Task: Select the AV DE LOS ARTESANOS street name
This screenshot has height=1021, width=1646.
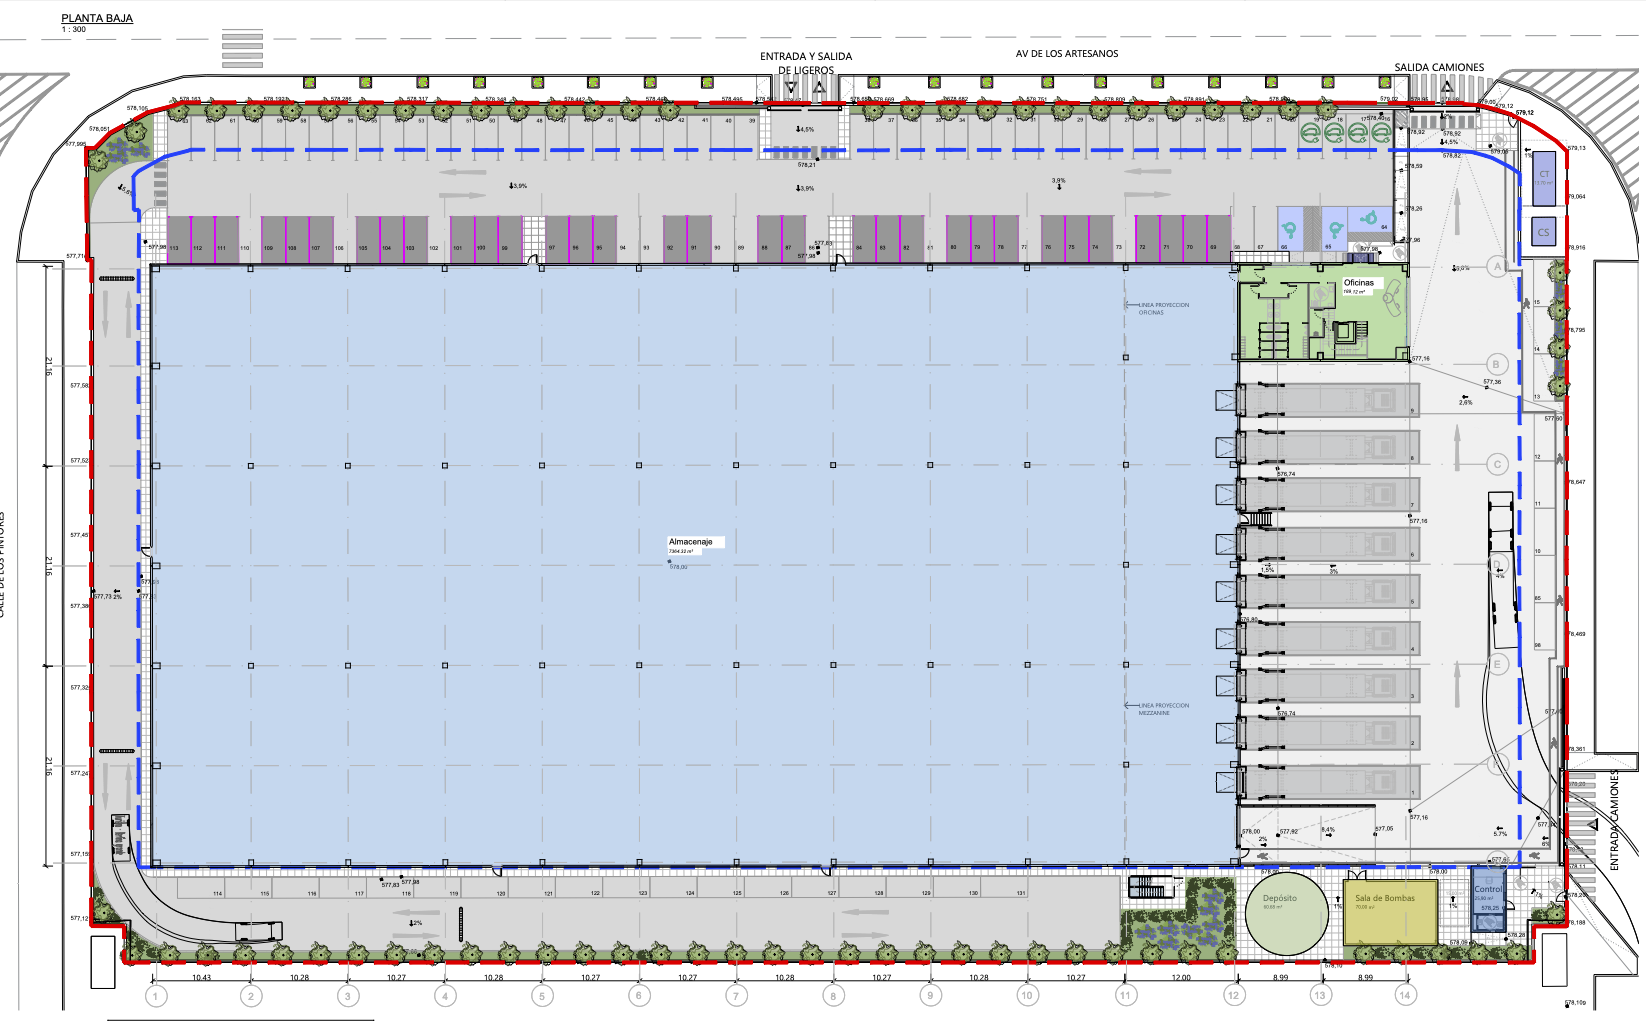Action: click(1067, 53)
